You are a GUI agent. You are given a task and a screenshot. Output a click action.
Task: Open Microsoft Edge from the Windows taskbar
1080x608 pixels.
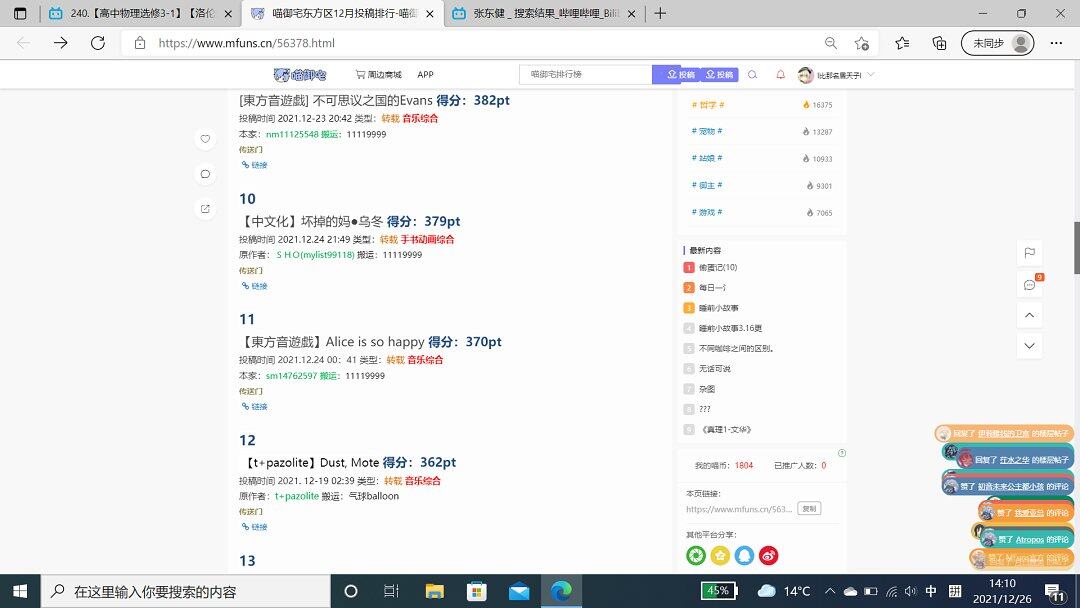562,591
